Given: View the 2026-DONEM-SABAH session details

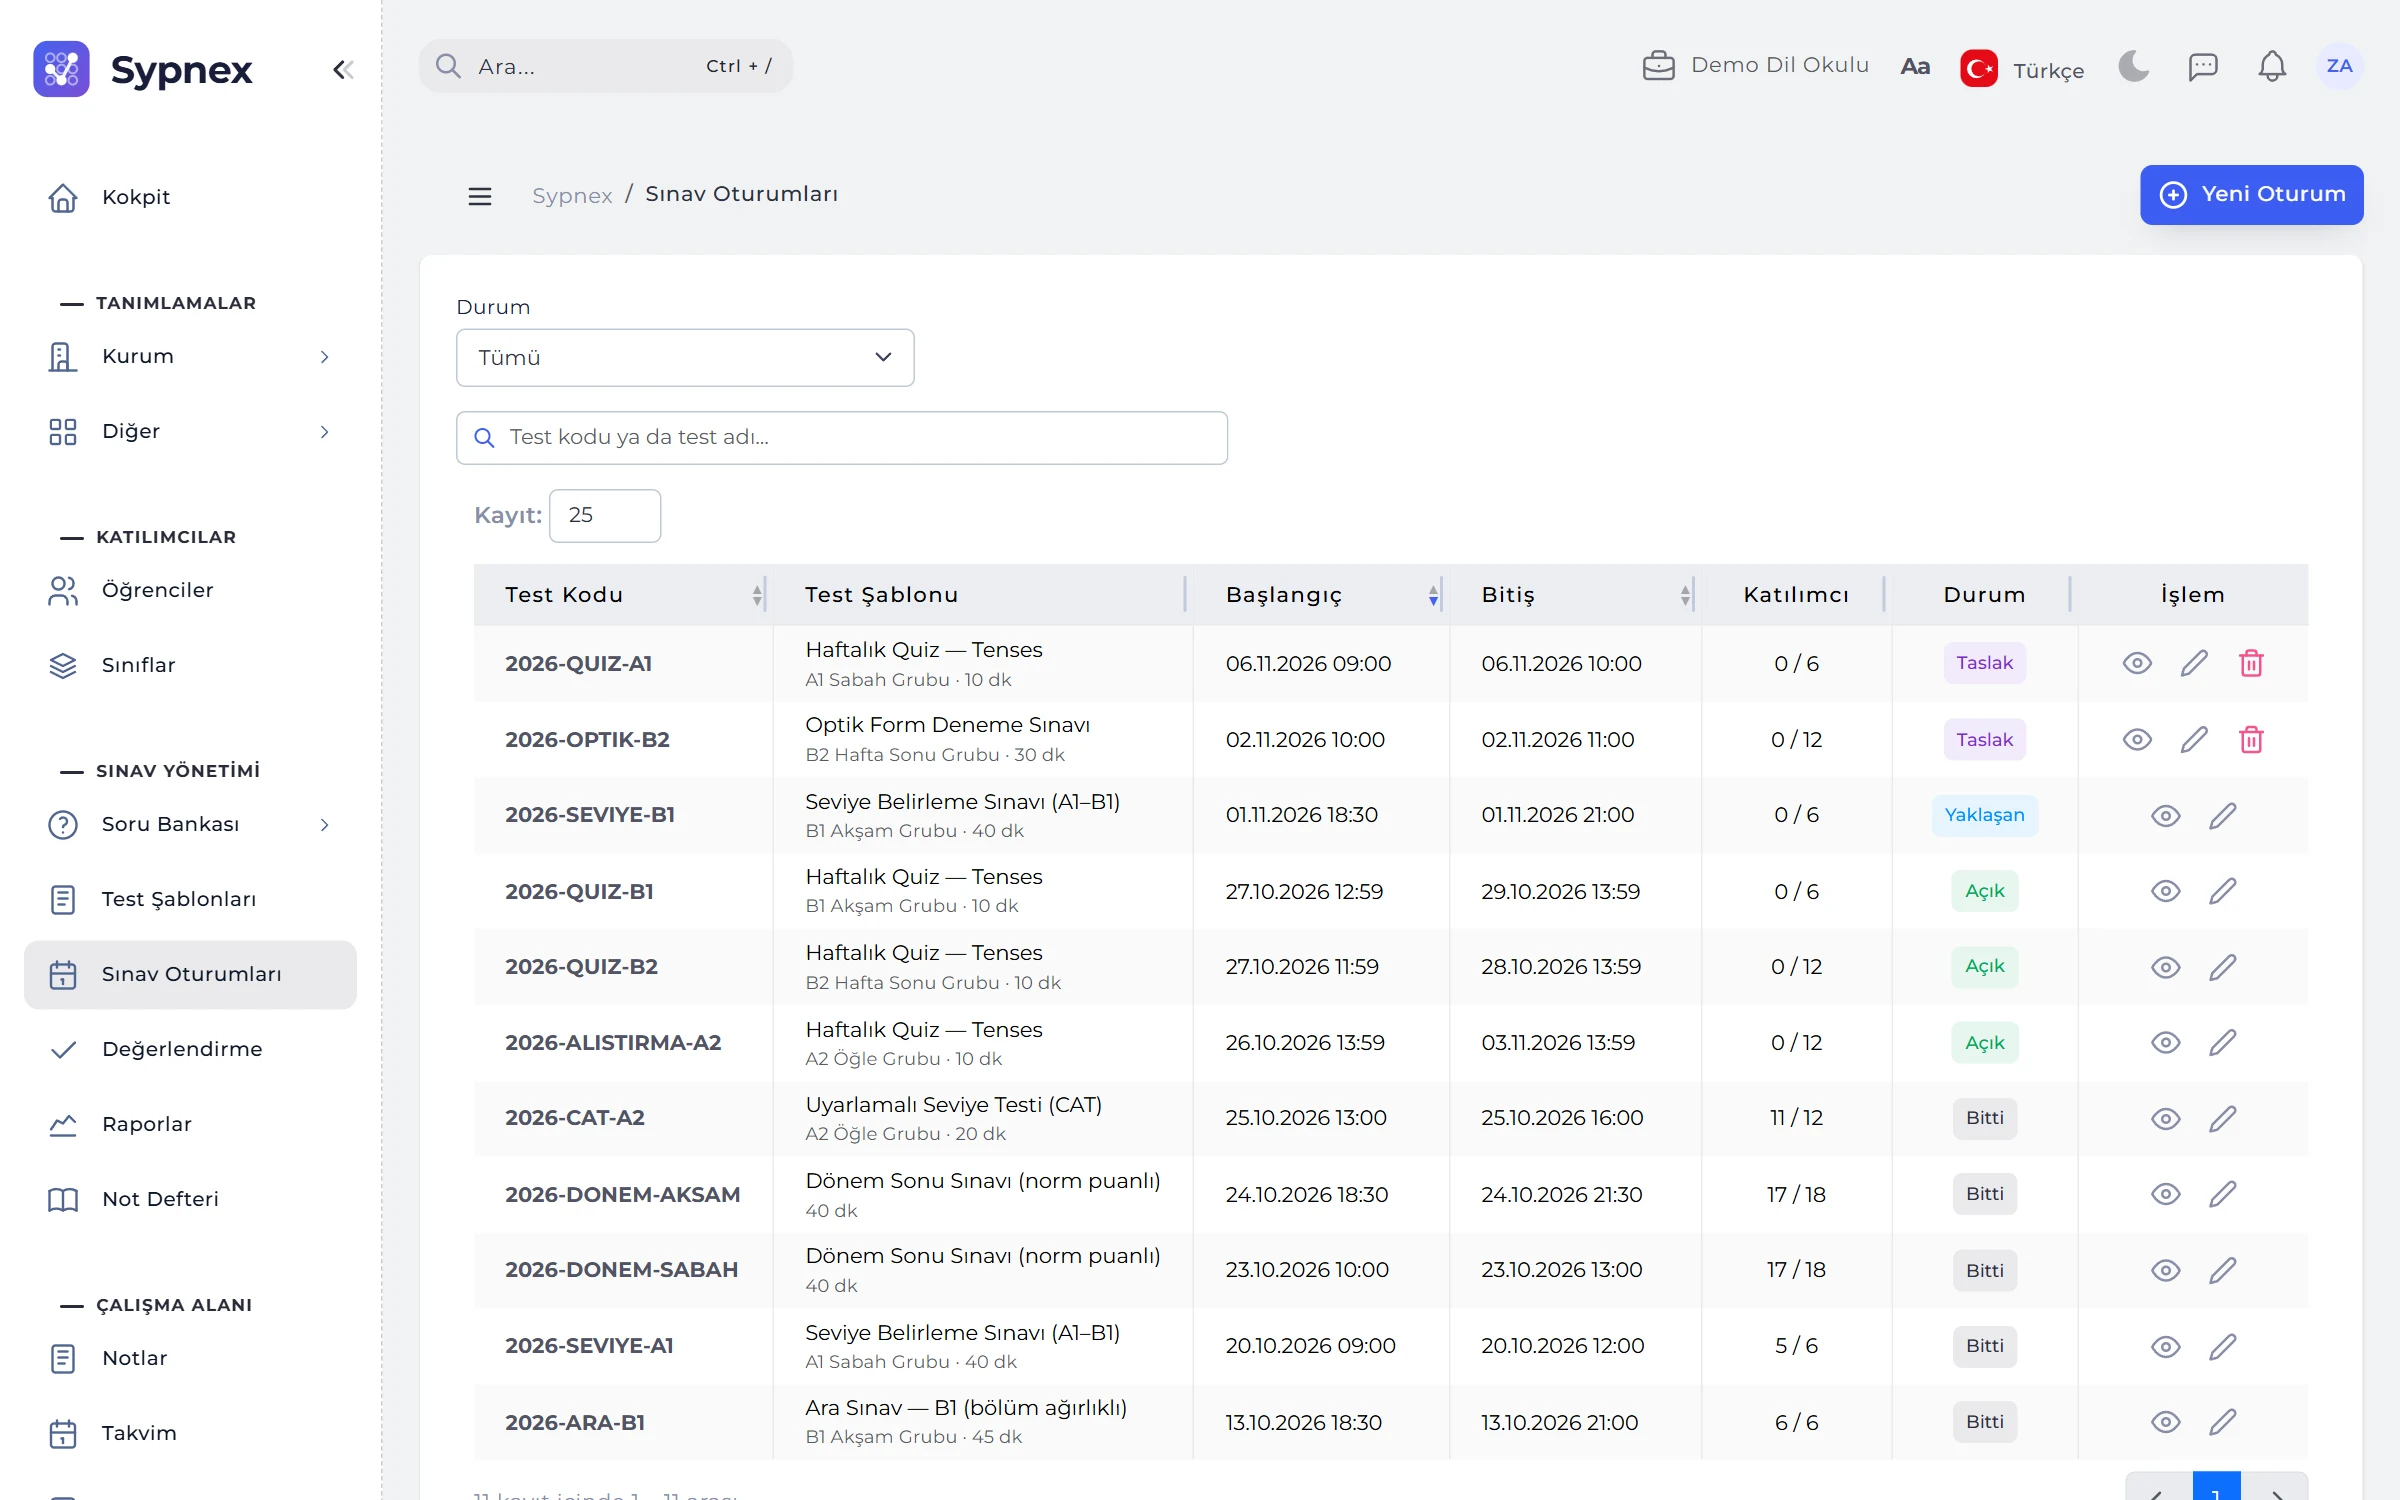Looking at the screenshot, I should [x=2165, y=1270].
